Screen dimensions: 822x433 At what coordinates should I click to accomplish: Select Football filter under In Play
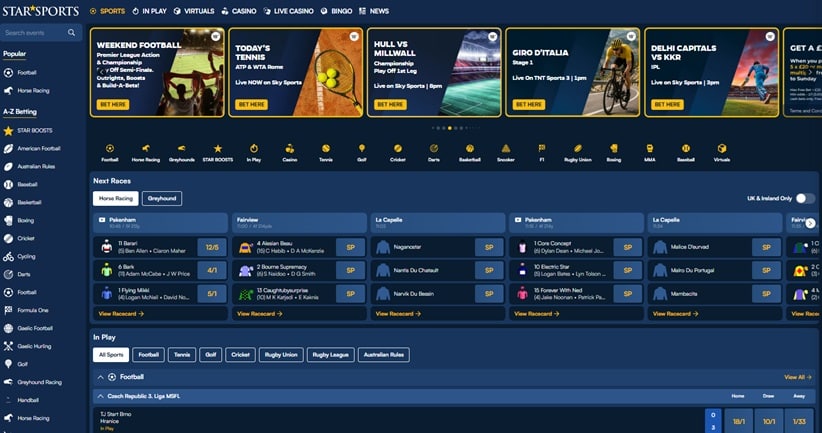(148, 355)
